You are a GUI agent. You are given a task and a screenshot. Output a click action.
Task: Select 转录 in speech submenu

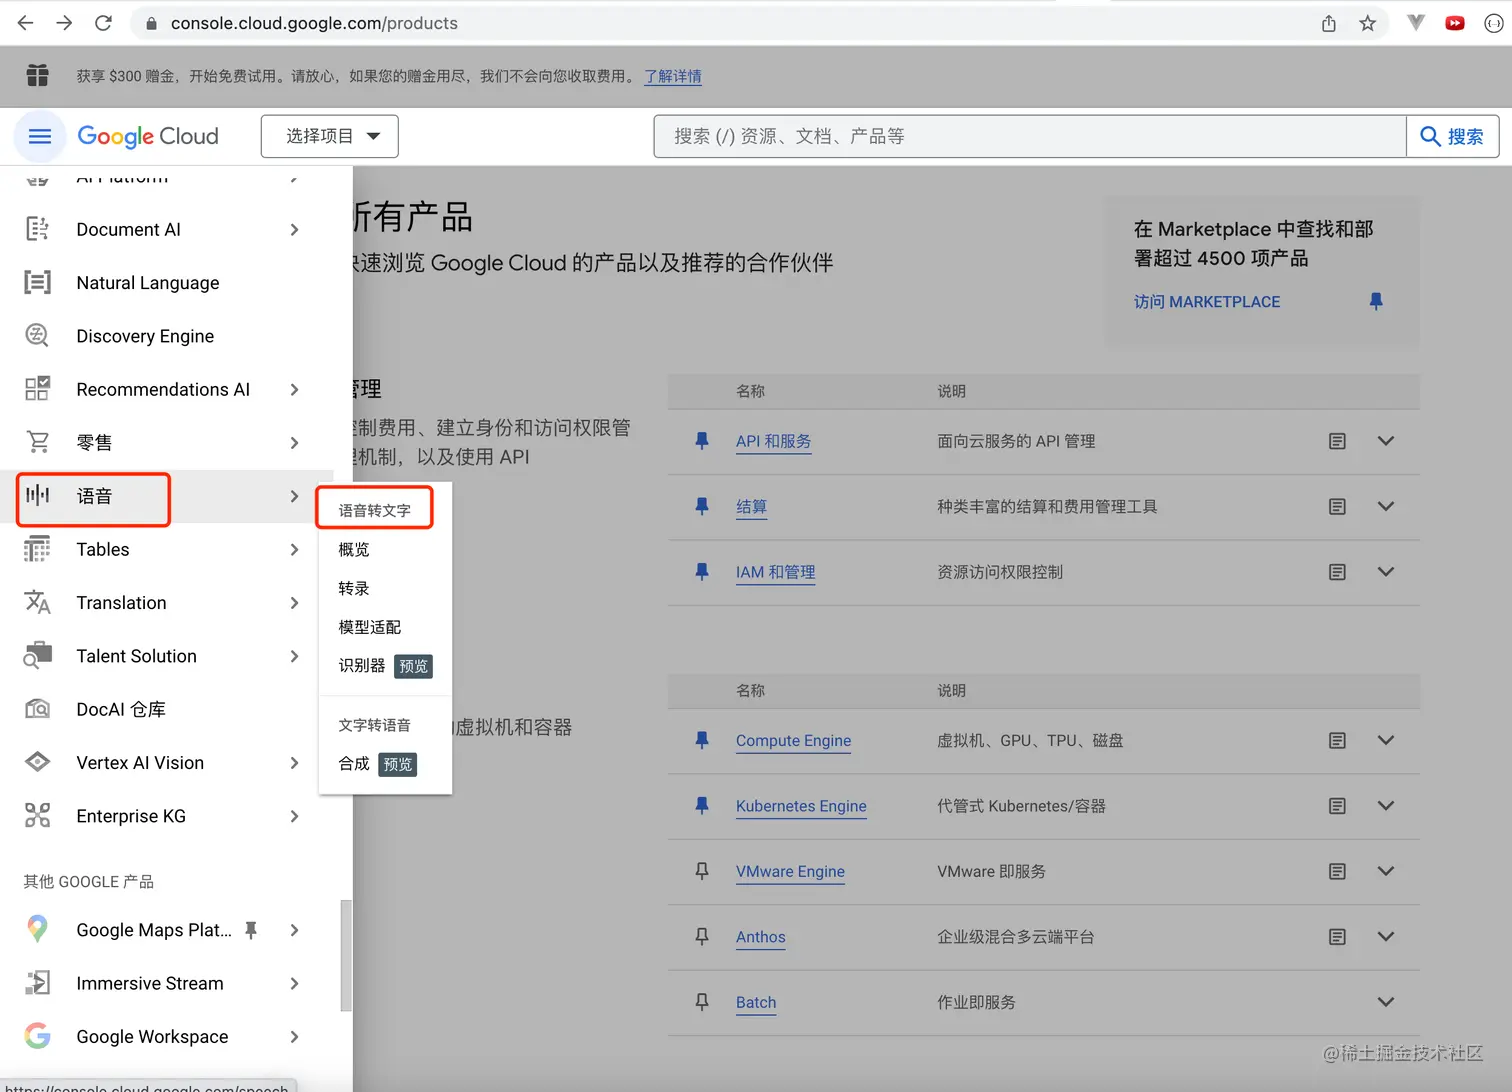coord(354,588)
